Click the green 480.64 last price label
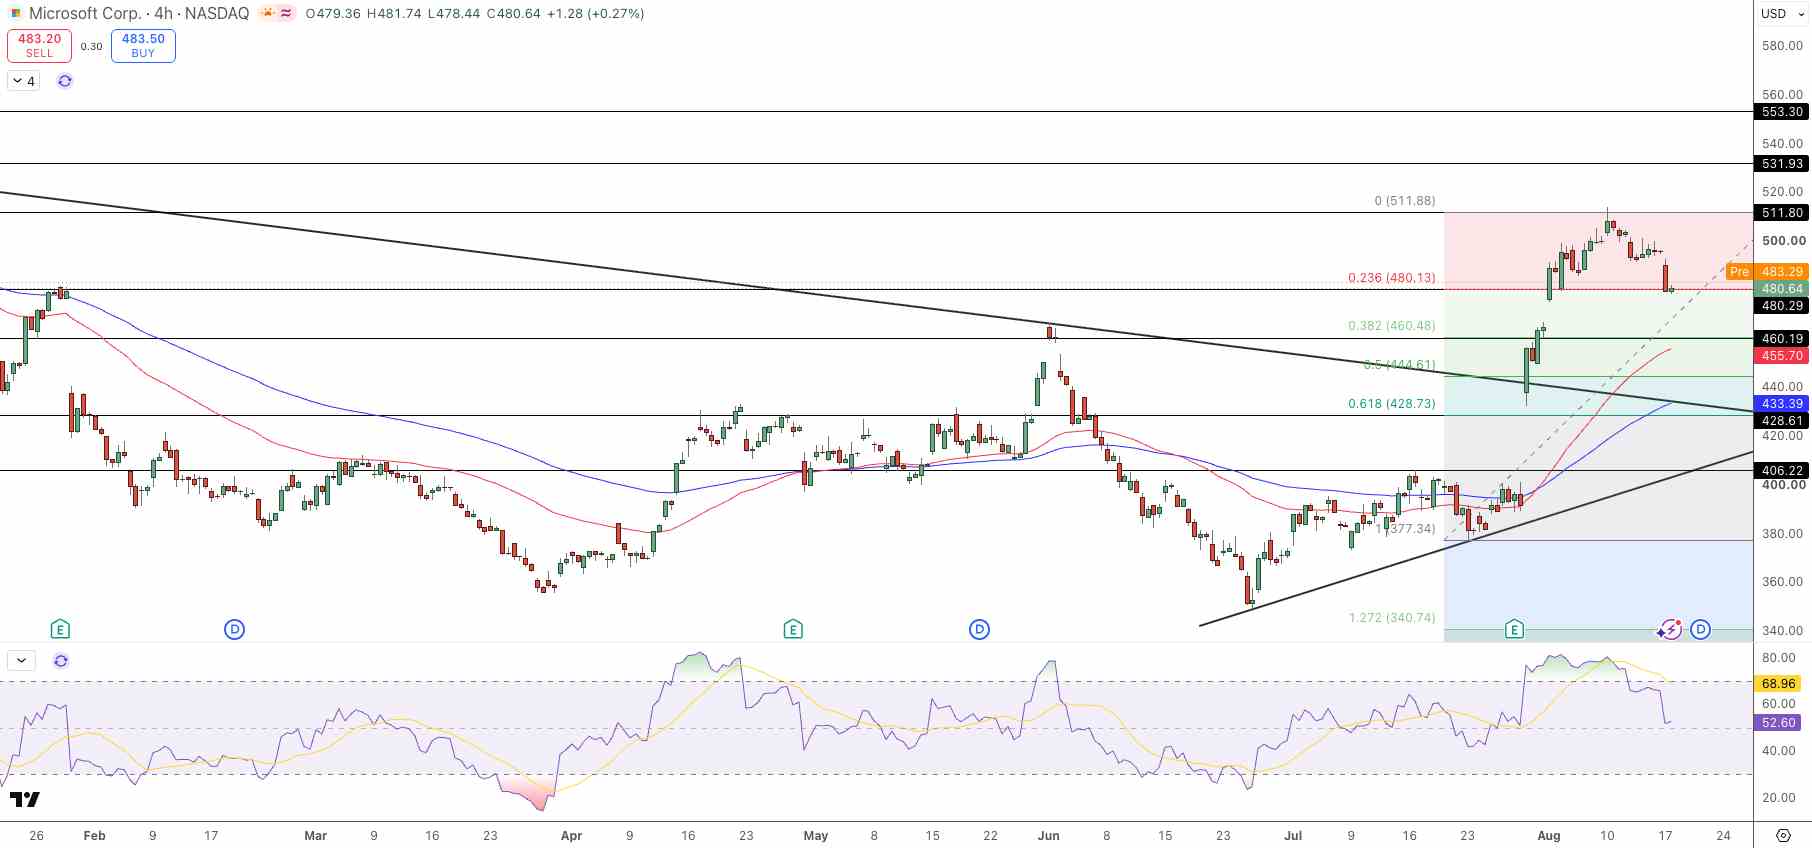Viewport: 1812px width, 848px height. point(1782,289)
